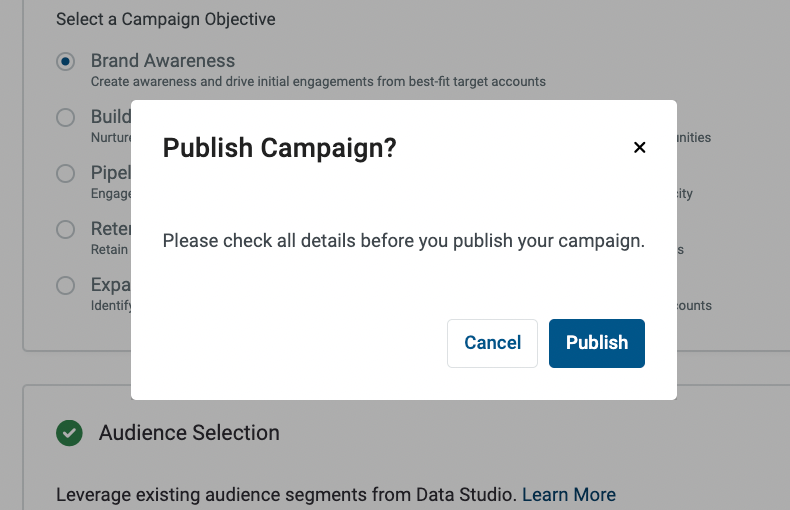Image resolution: width=790 pixels, height=510 pixels.
Task: Click the truncated Reter option label
Action: [x=111, y=229]
